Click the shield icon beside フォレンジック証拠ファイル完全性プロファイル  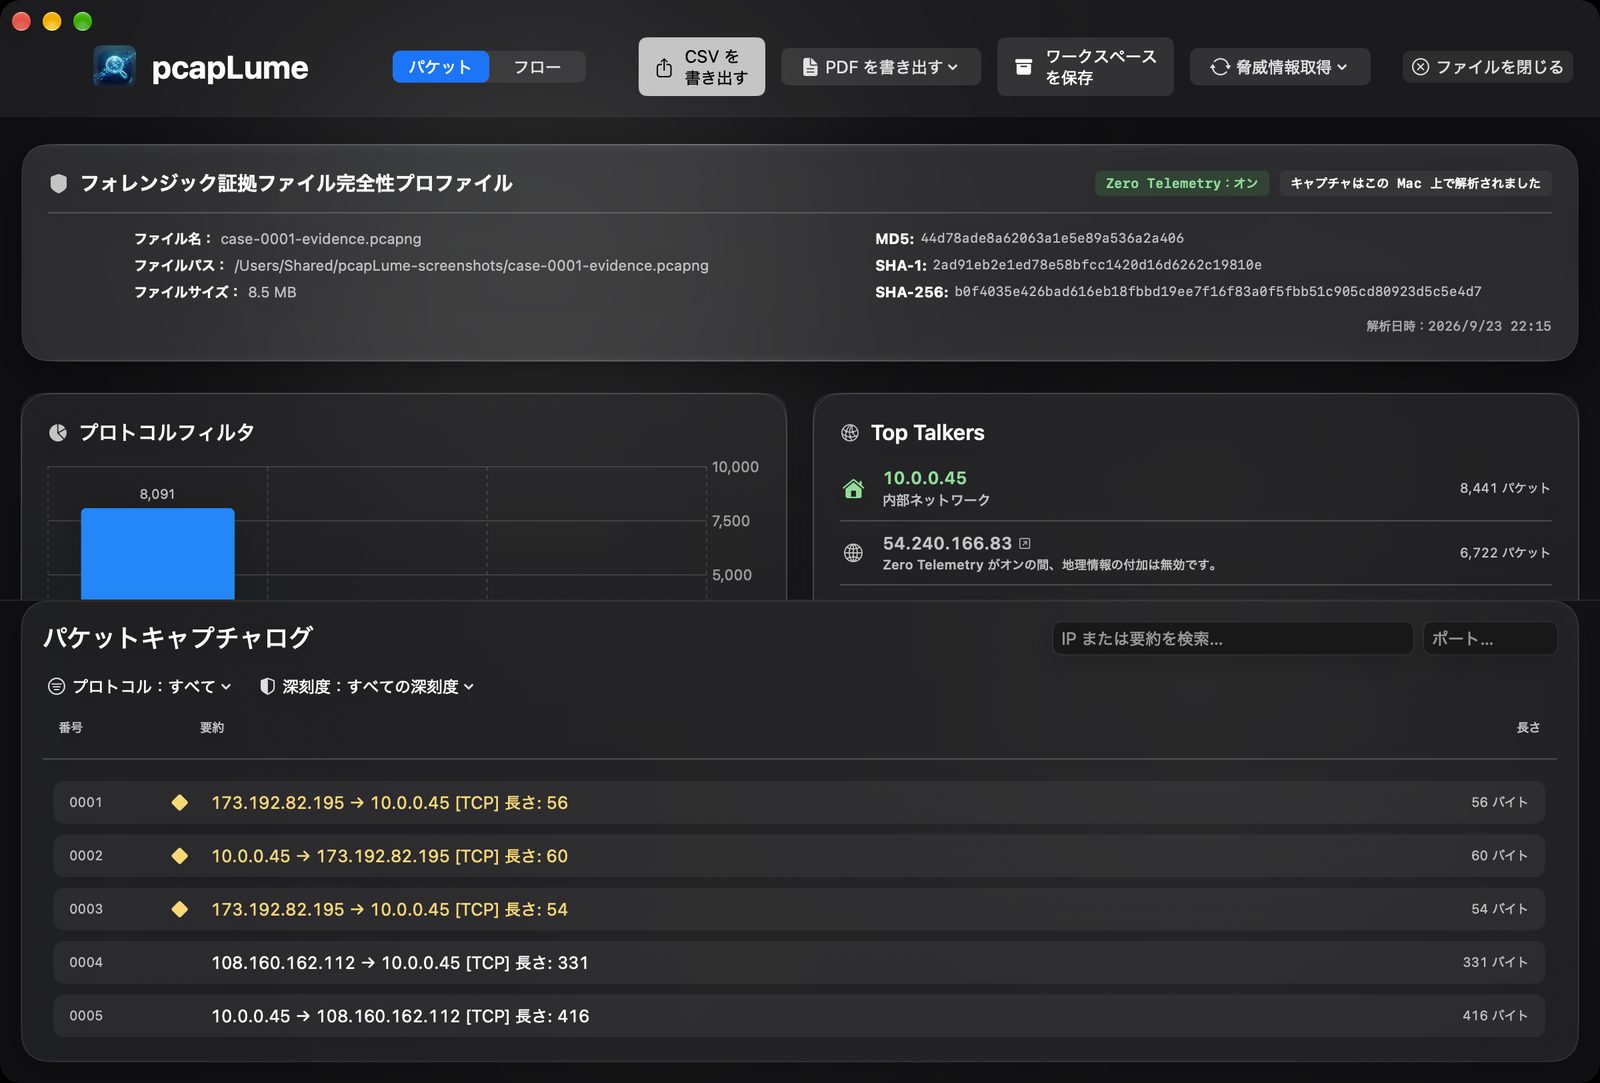[x=58, y=183]
